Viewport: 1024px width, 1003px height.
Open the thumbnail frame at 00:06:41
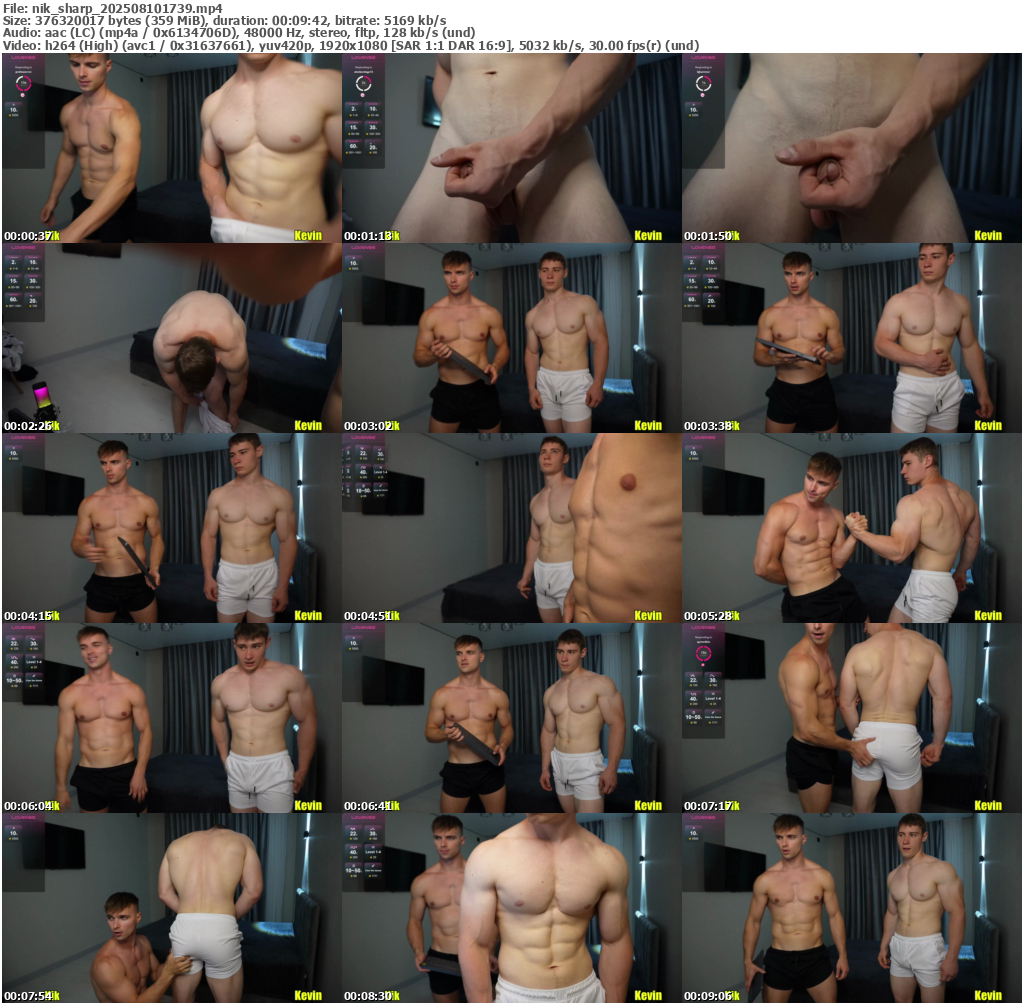pos(512,718)
